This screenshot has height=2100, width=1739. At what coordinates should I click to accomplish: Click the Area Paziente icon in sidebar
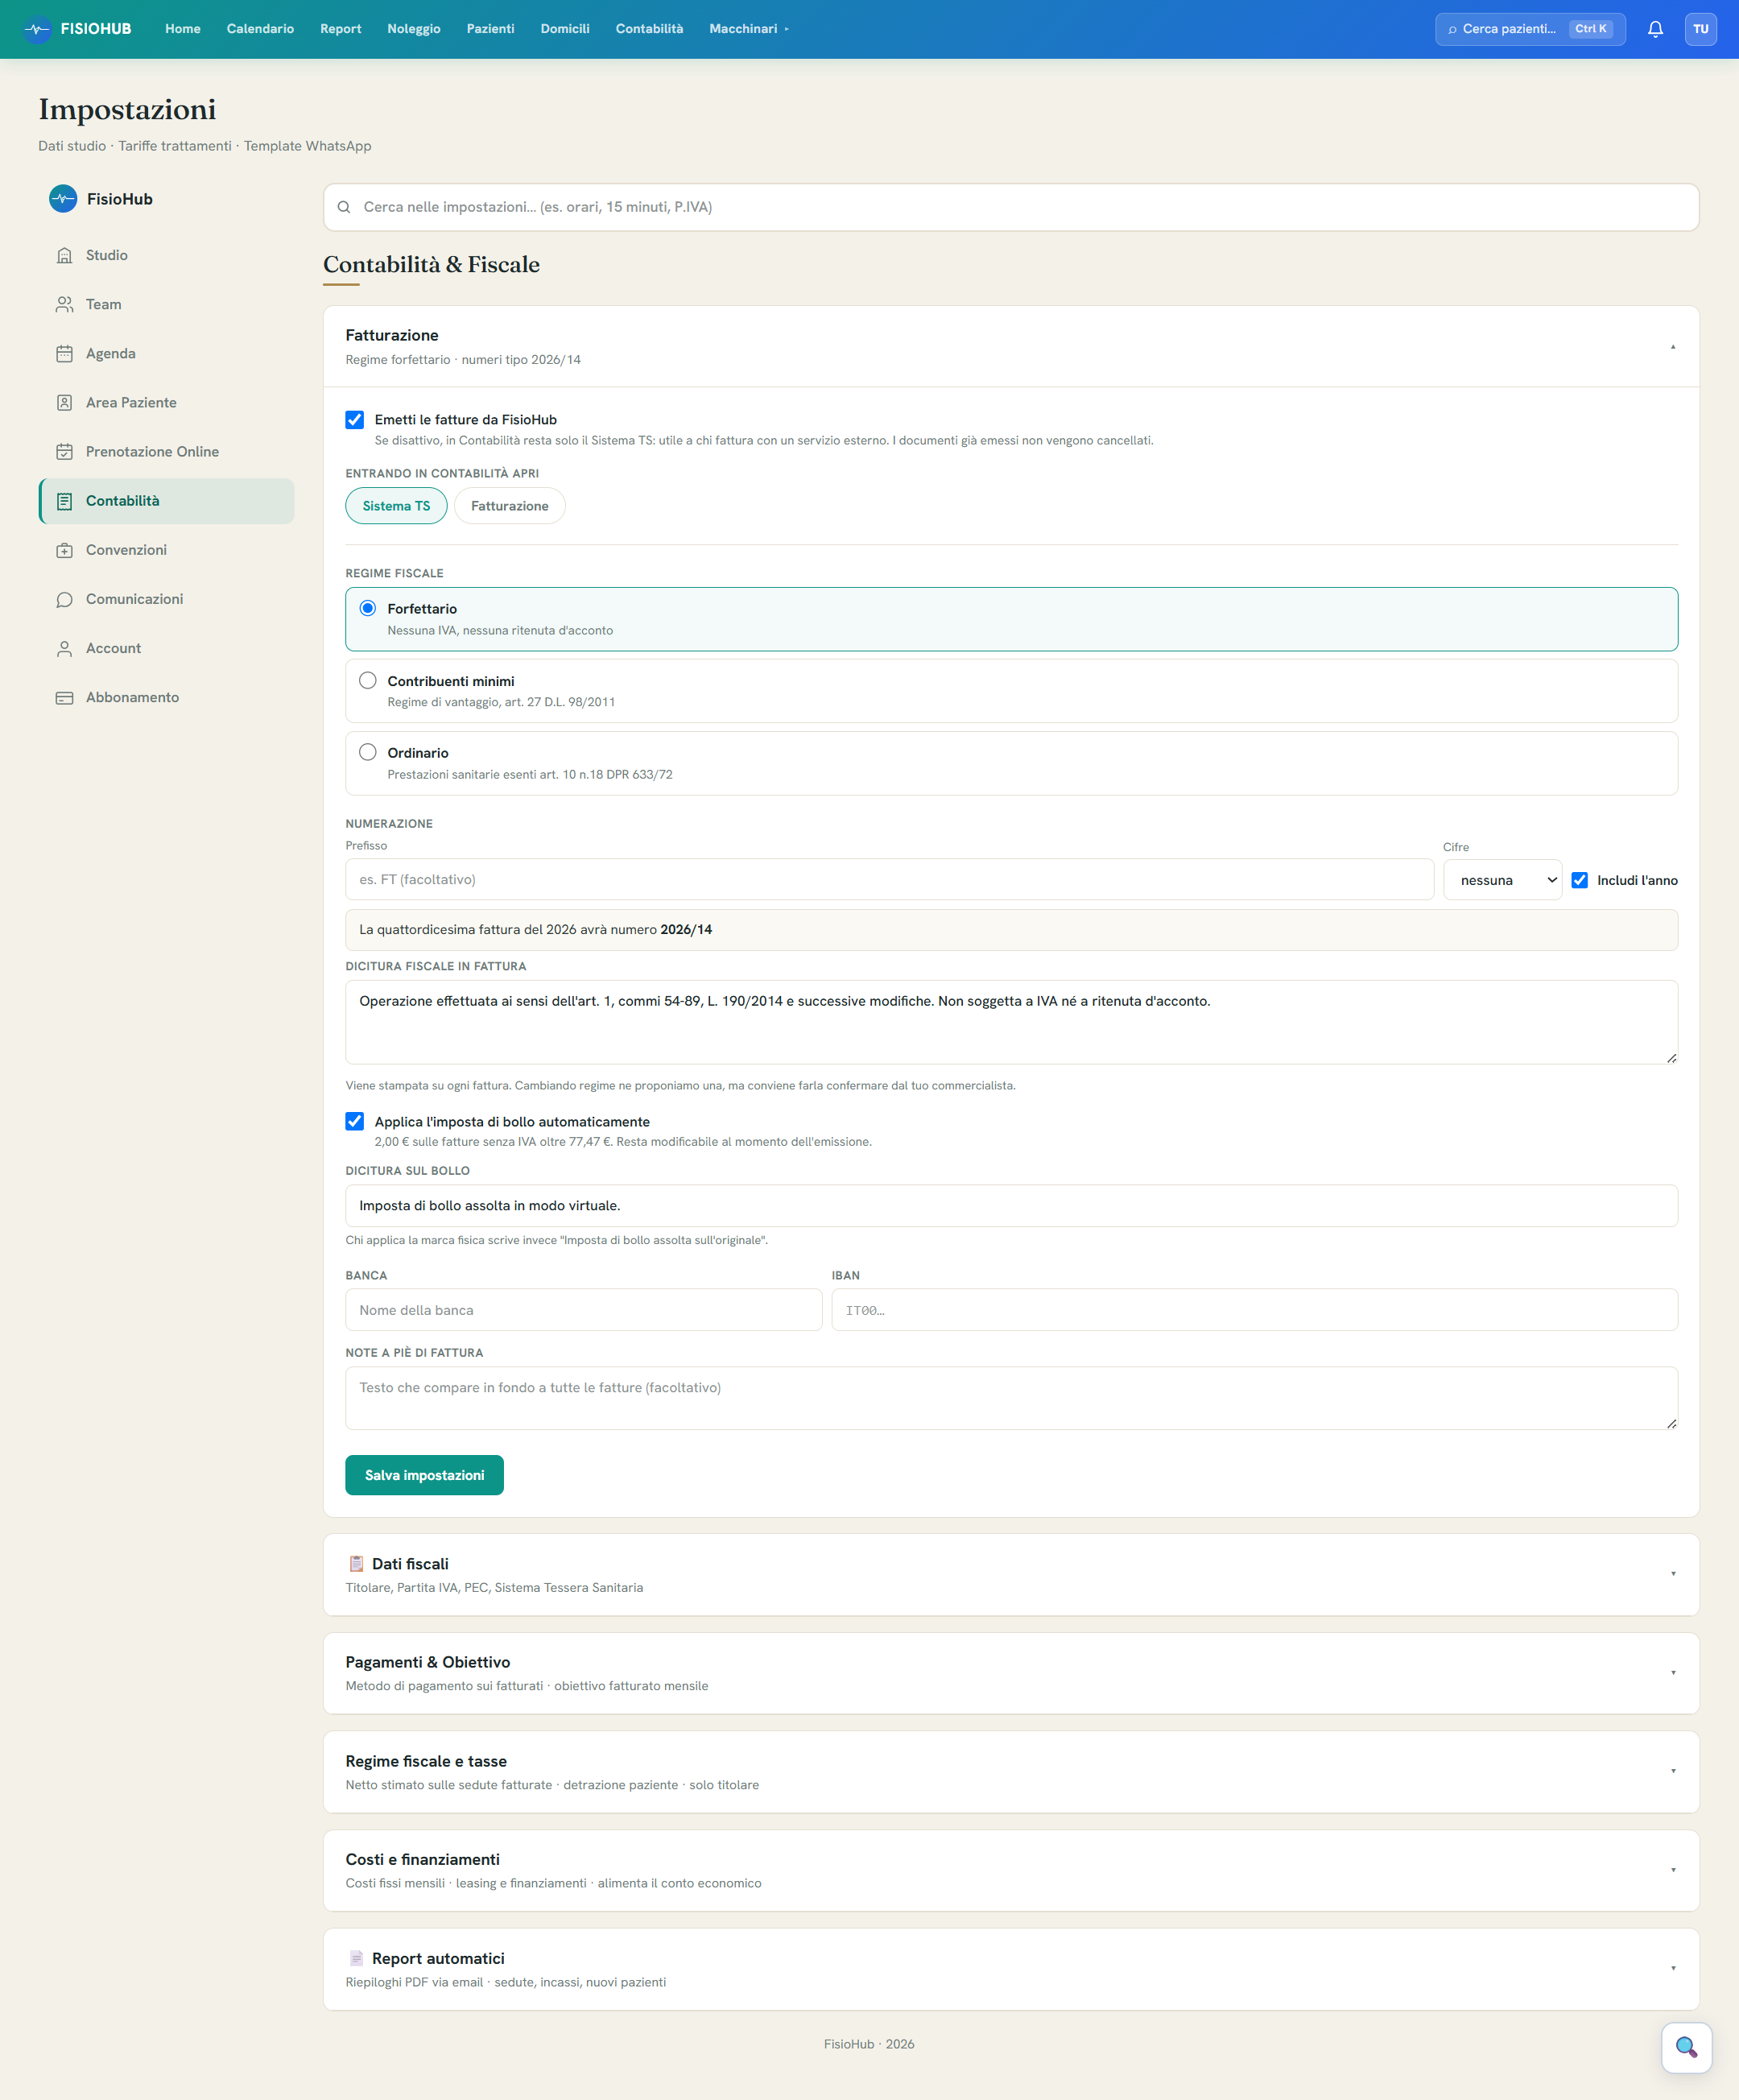click(64, 402)
